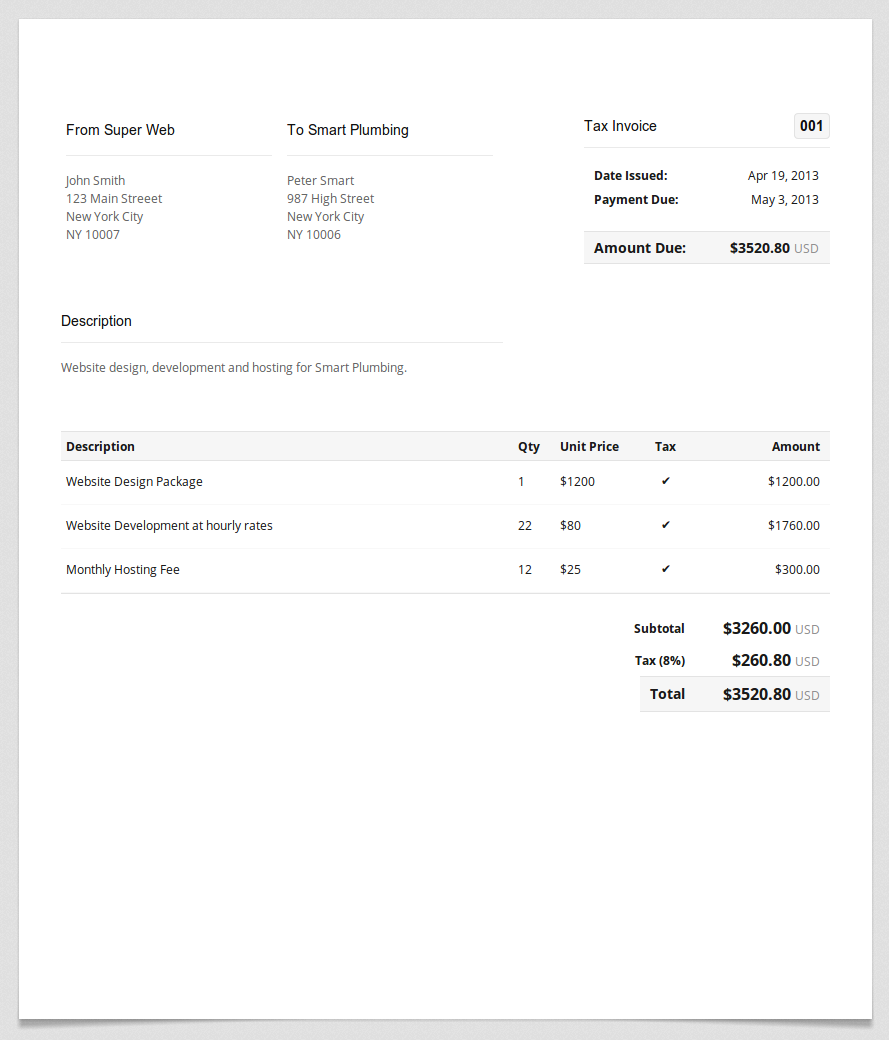Viewport: 889px width, 1040px height.
Task: Select the To Smart Plumbing heading
Action: pos(348,130)
